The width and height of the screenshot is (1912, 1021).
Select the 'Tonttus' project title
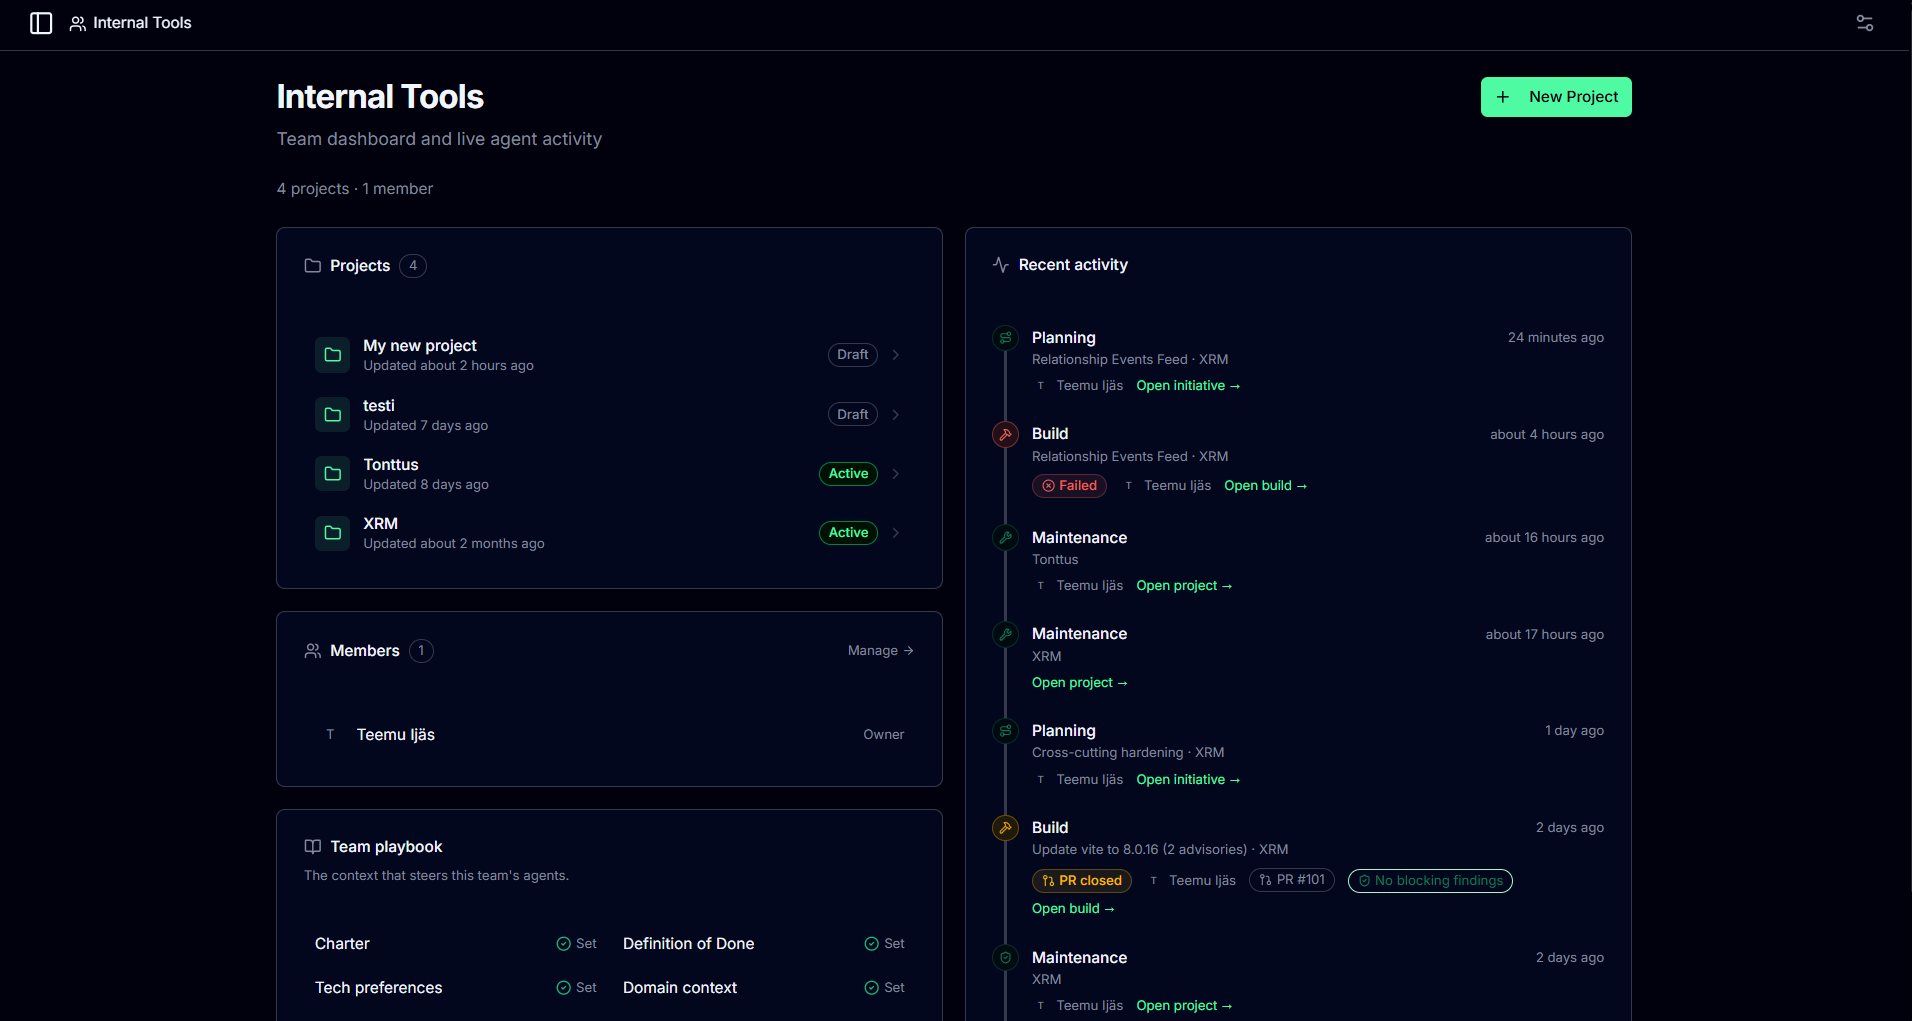pos(391,465)
